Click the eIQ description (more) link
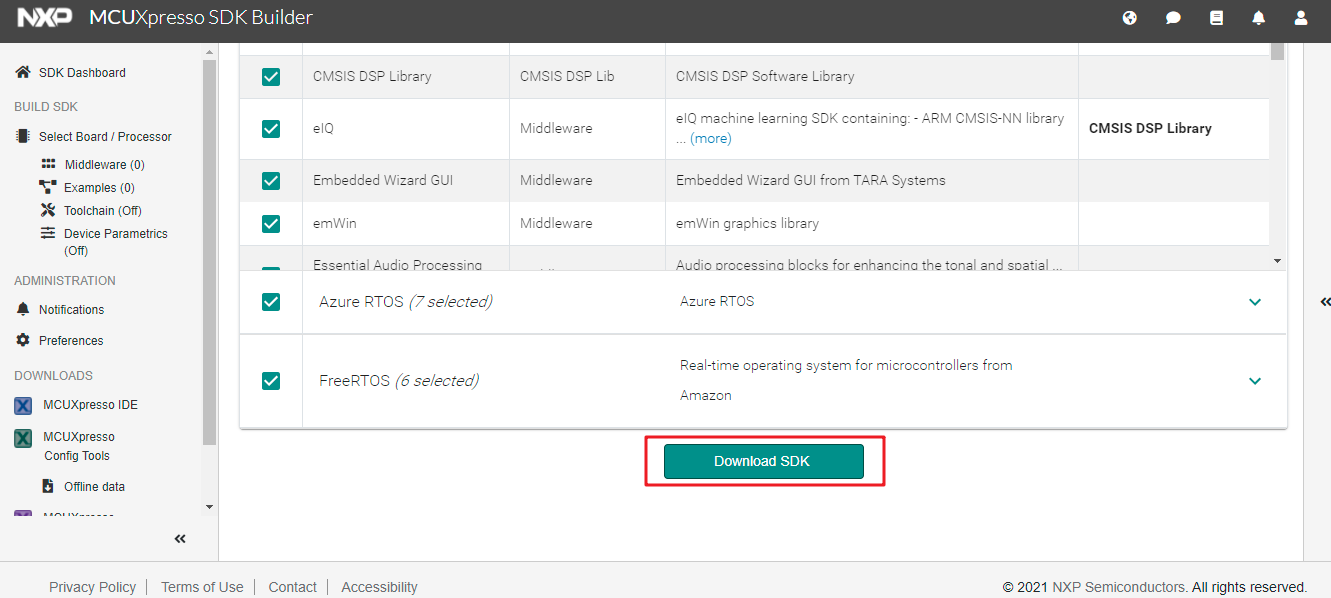1331x598 pixels. 710,139
